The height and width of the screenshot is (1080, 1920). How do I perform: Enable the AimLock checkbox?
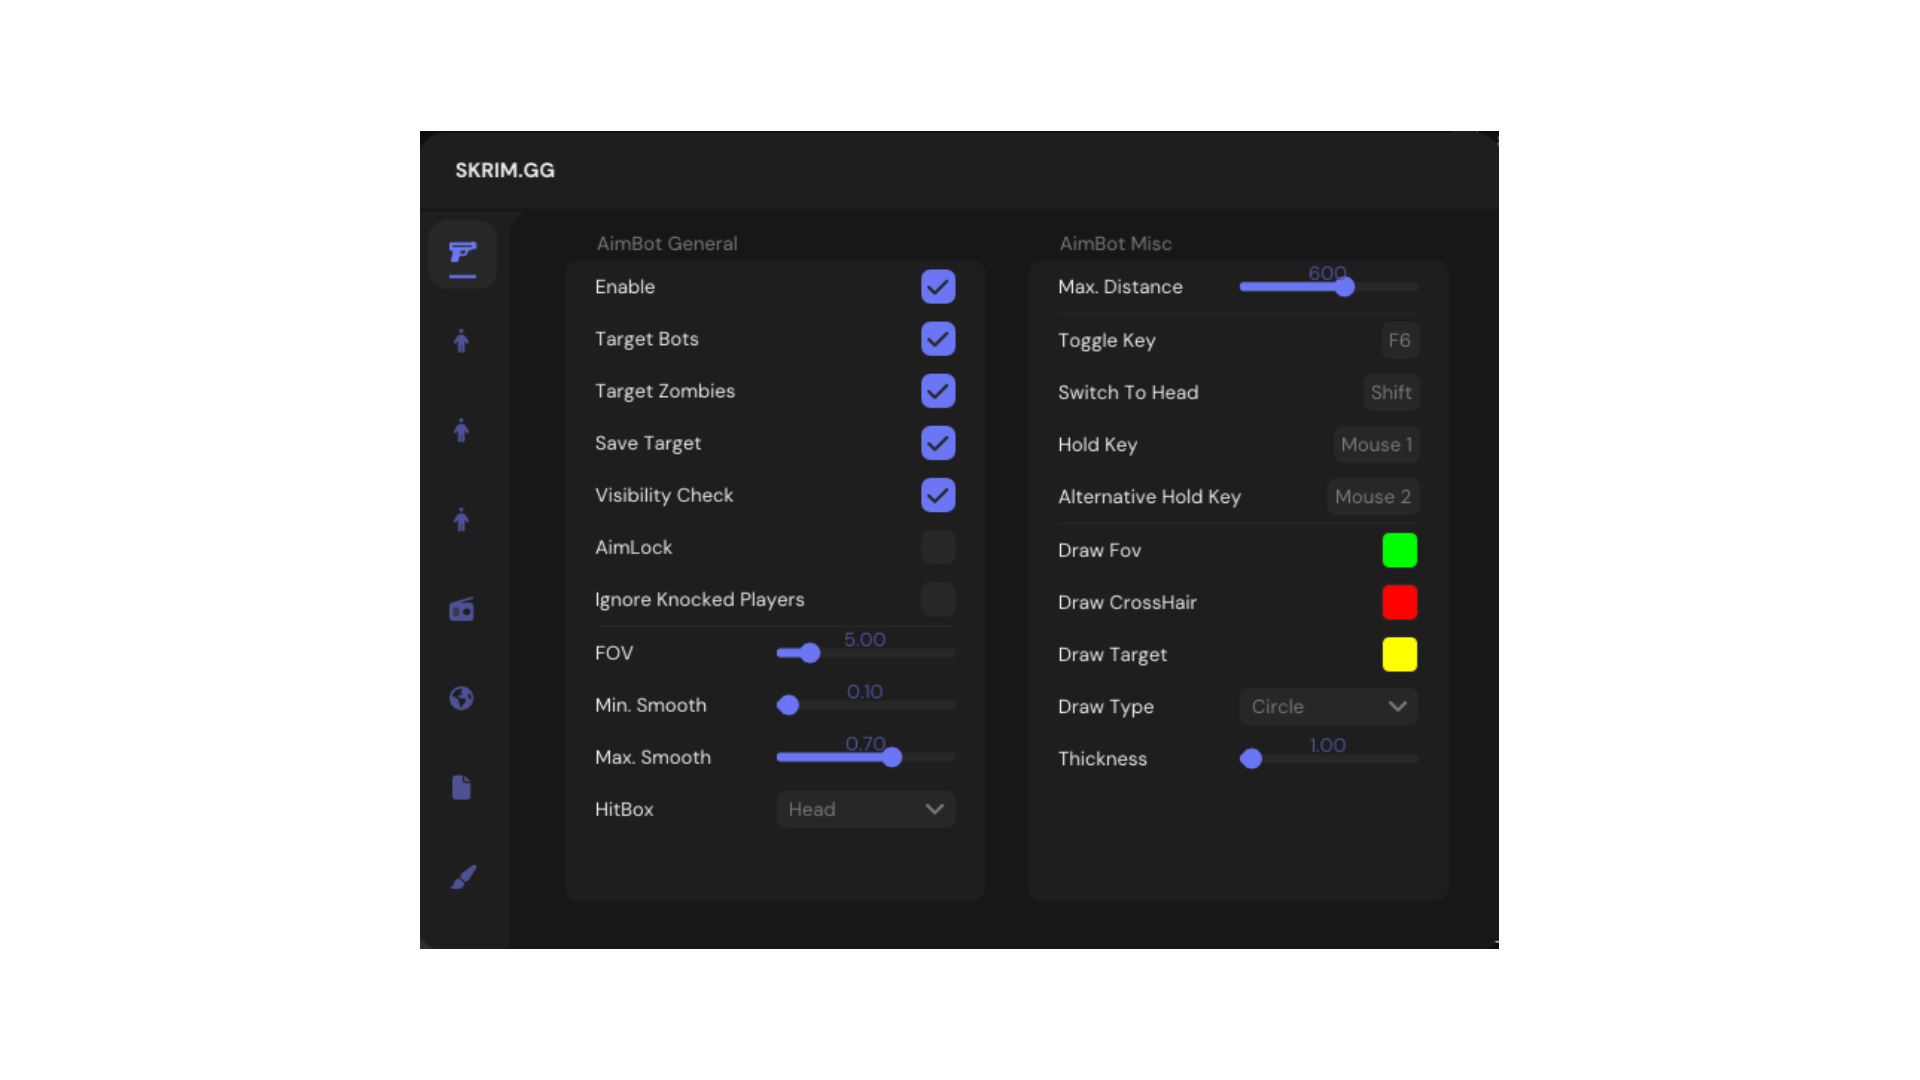(938, 547)
